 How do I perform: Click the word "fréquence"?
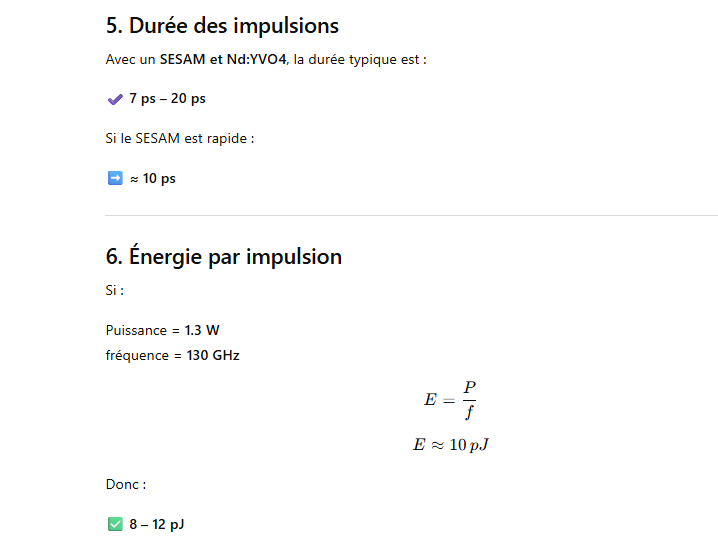(x=137, y=355)
